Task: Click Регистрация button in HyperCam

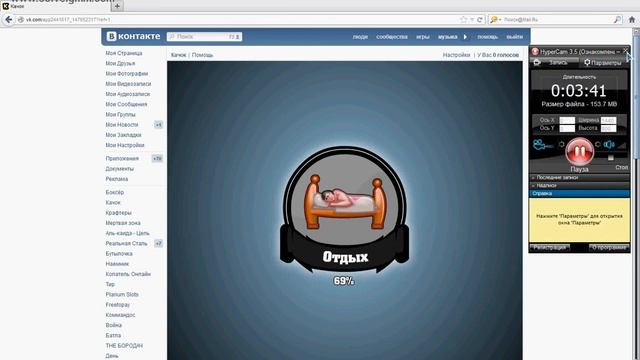Action: click(x=549, y=247)
